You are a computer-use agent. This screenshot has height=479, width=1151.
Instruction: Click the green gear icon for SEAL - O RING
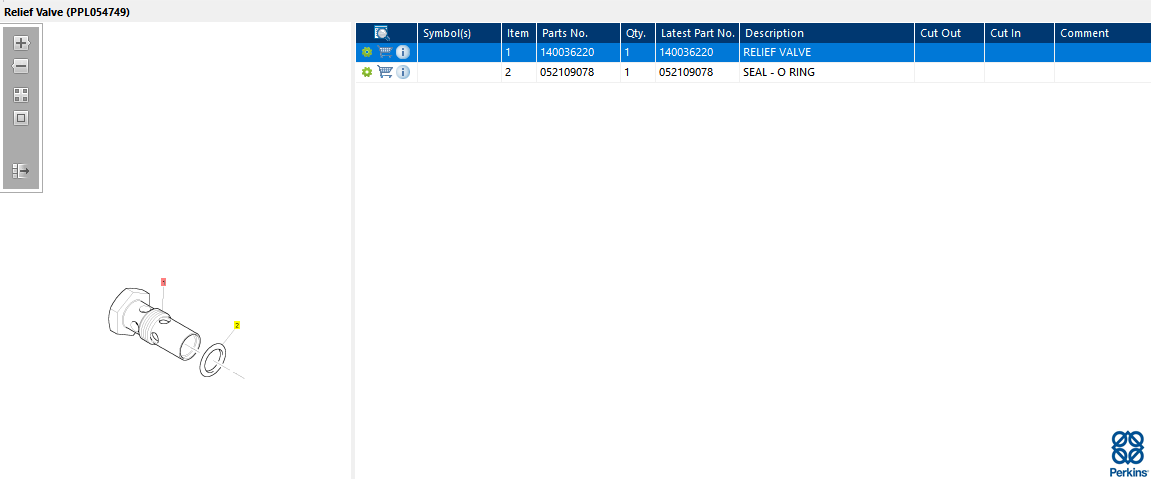tap(367, 72)
